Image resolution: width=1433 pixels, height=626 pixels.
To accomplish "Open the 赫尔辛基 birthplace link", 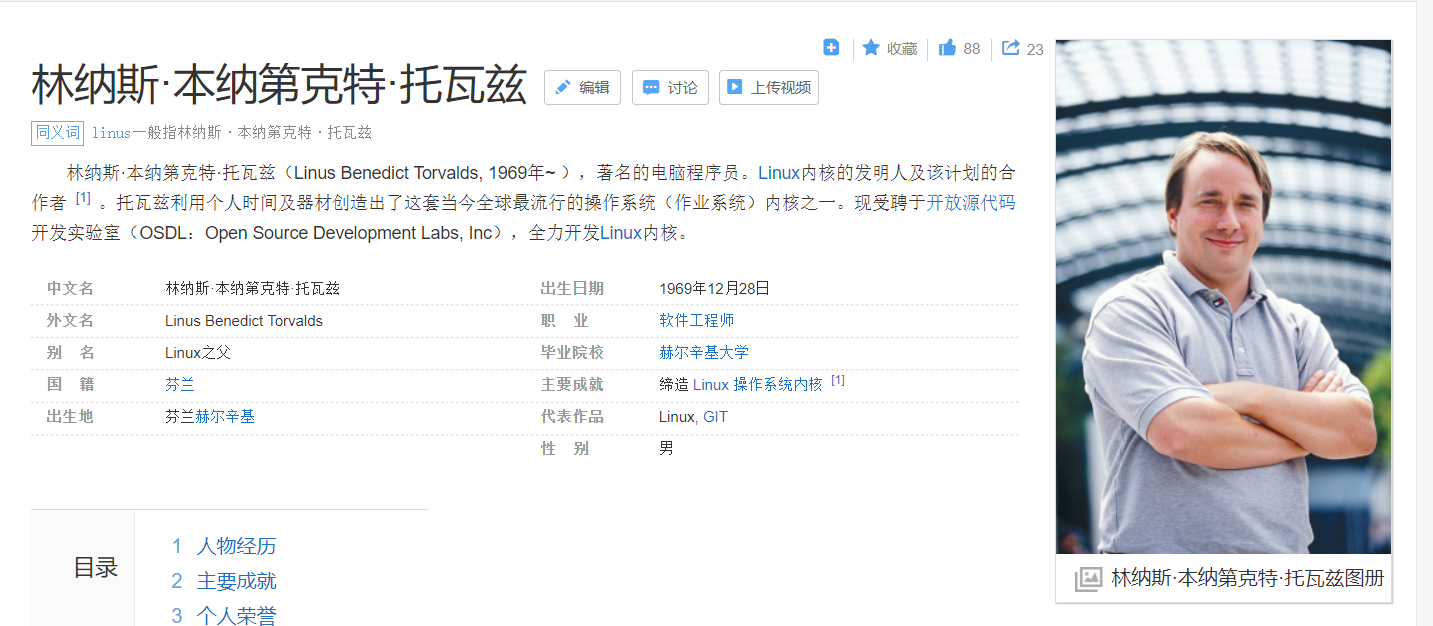I will tap(225, 416).
